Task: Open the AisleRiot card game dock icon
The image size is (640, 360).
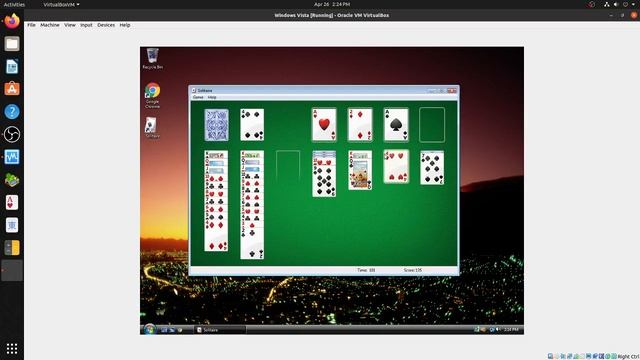Action: click(x=12, y=202)
